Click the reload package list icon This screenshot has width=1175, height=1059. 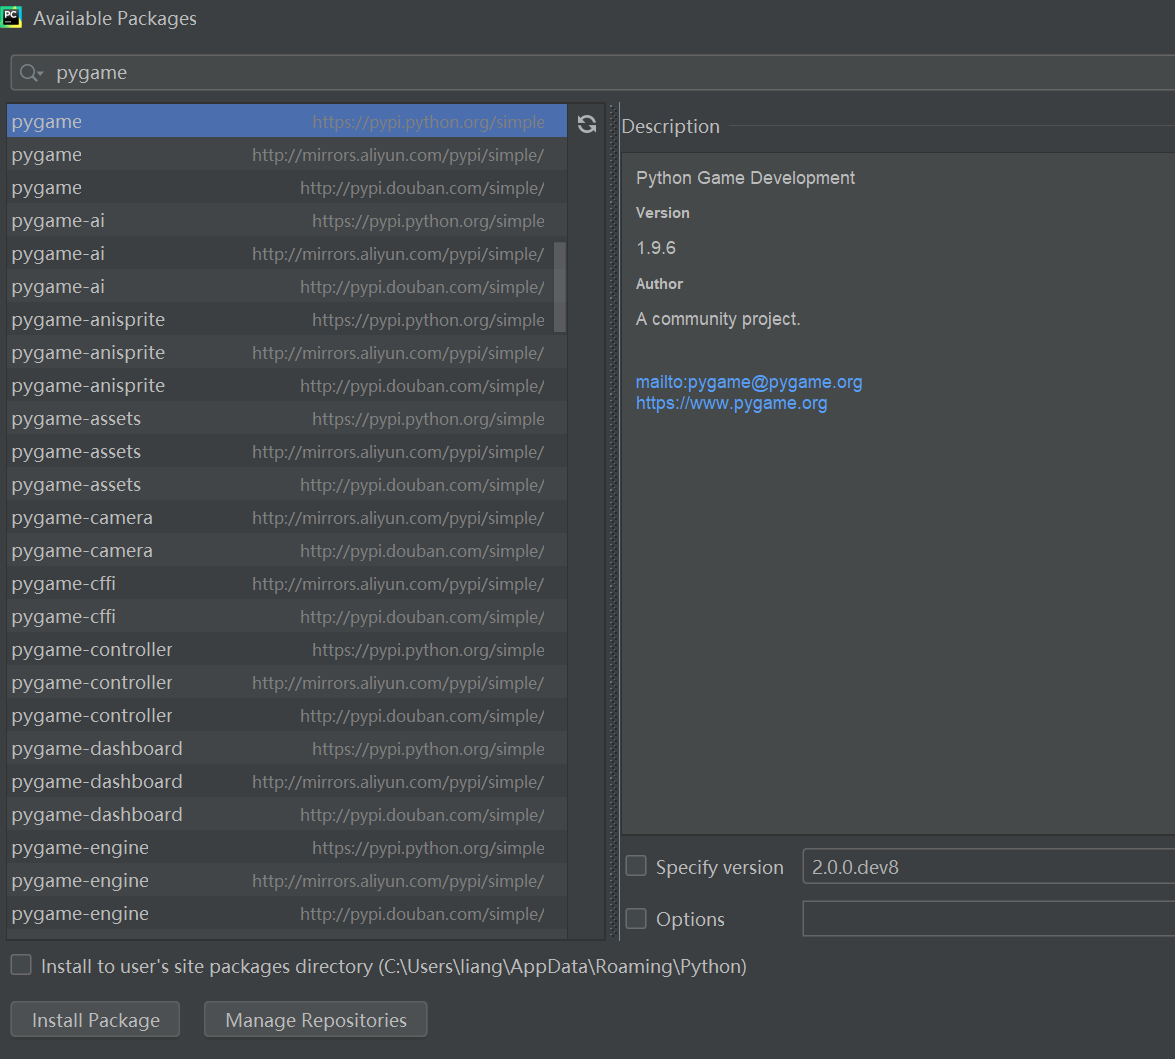click(587, 124)
